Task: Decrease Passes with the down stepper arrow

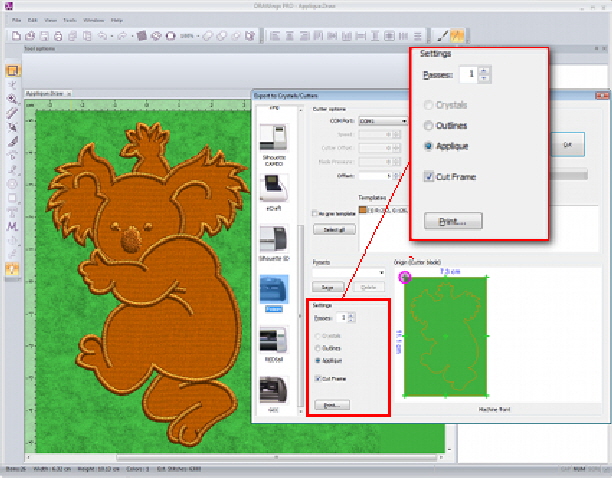Action: click(x=351, y=320)
